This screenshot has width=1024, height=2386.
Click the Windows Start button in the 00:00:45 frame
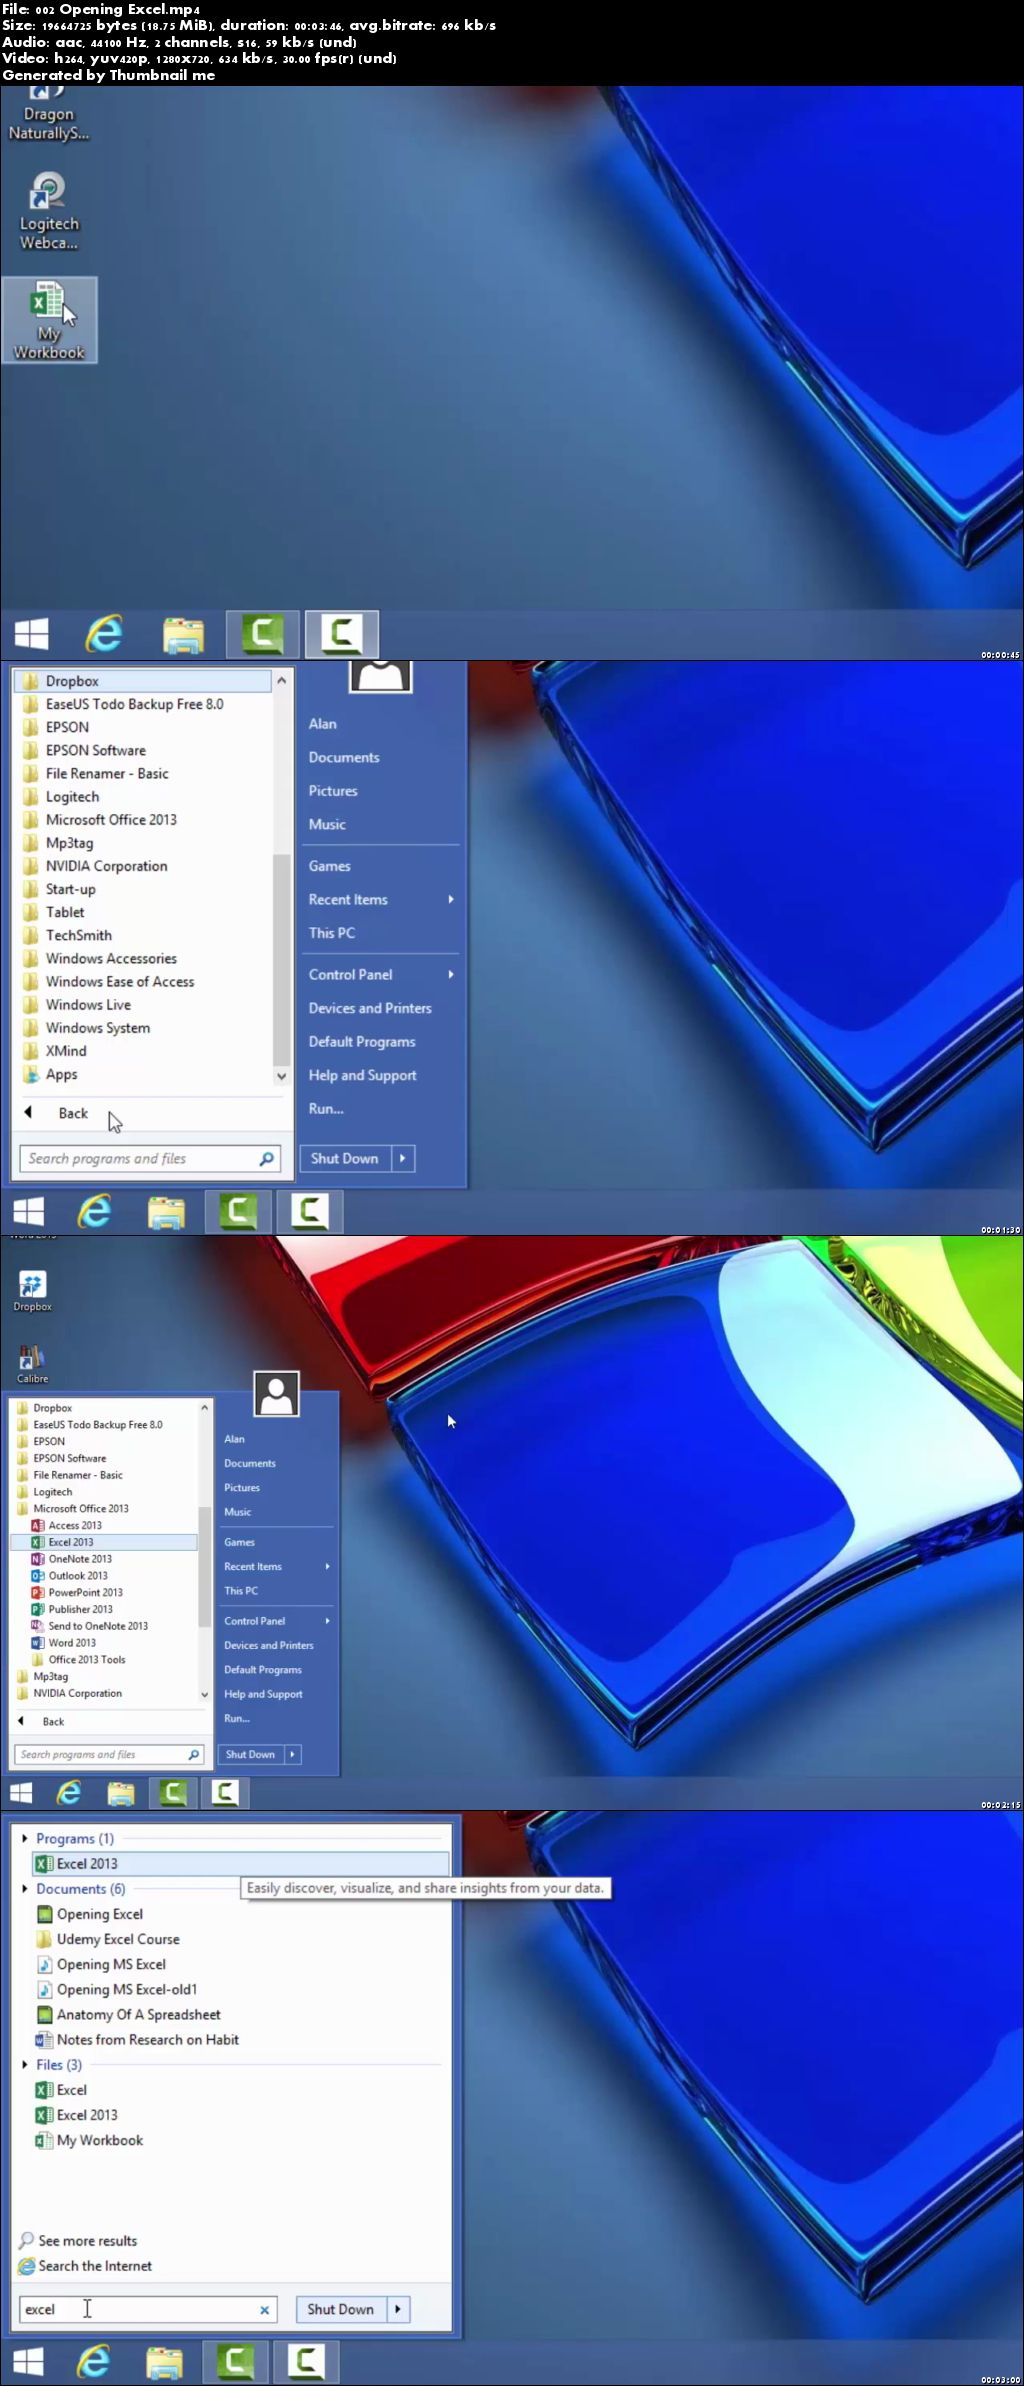click(31, 634)
